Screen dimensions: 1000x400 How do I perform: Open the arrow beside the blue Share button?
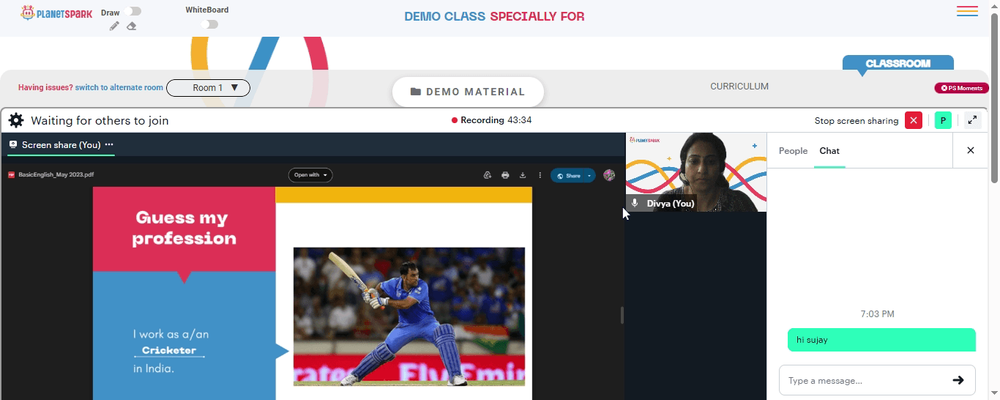coord(589,175)
